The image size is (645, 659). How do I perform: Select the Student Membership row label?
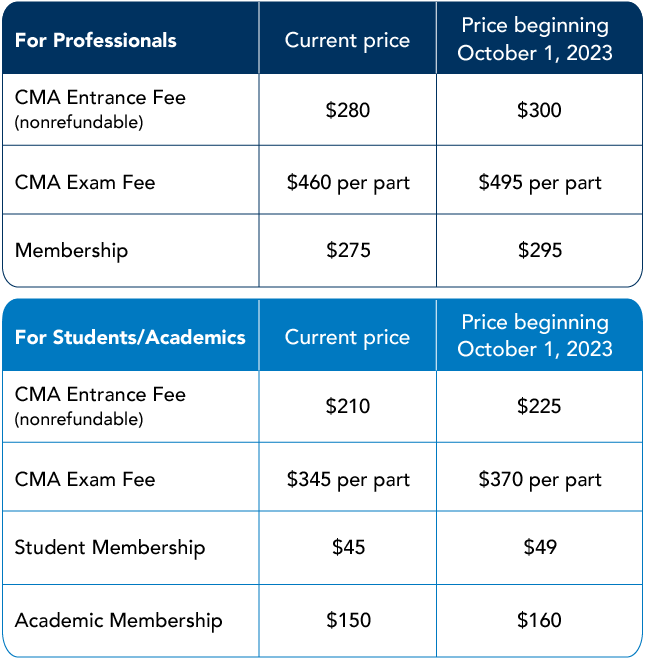(110, 548)
